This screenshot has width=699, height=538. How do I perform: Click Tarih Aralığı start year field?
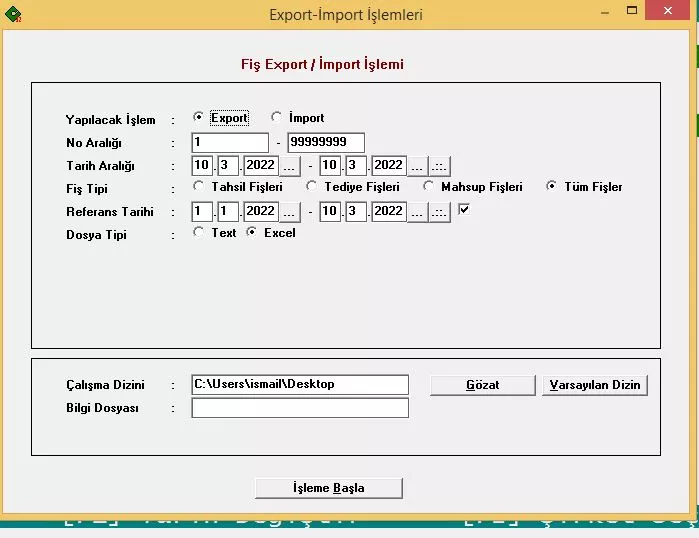tap(261, 165)
